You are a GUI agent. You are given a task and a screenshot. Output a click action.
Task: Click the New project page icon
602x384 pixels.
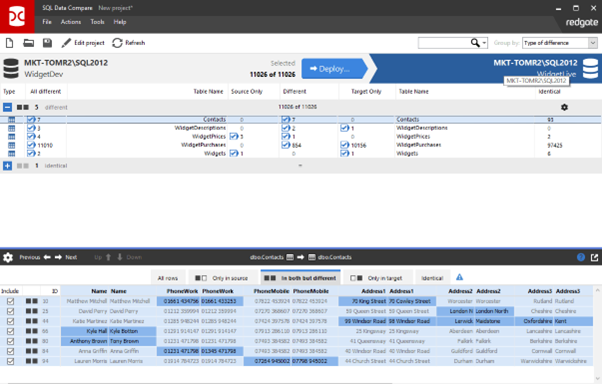(9, 43)
